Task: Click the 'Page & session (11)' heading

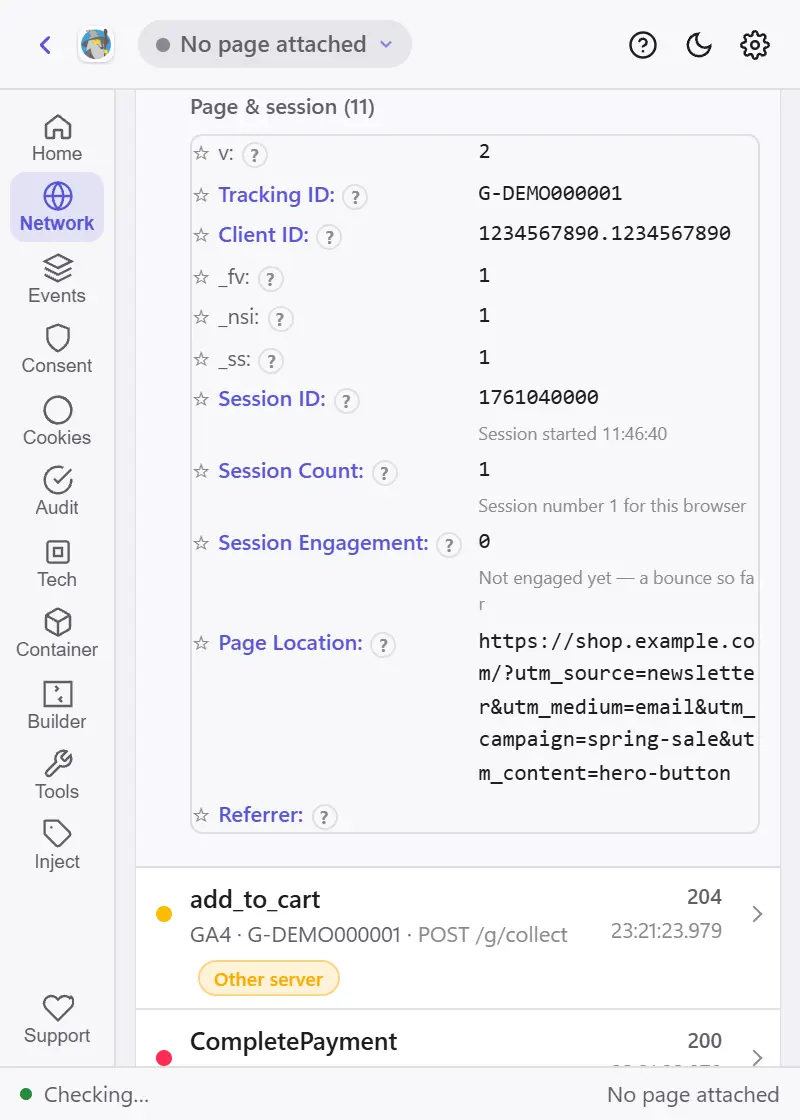Action: [282, 107]
